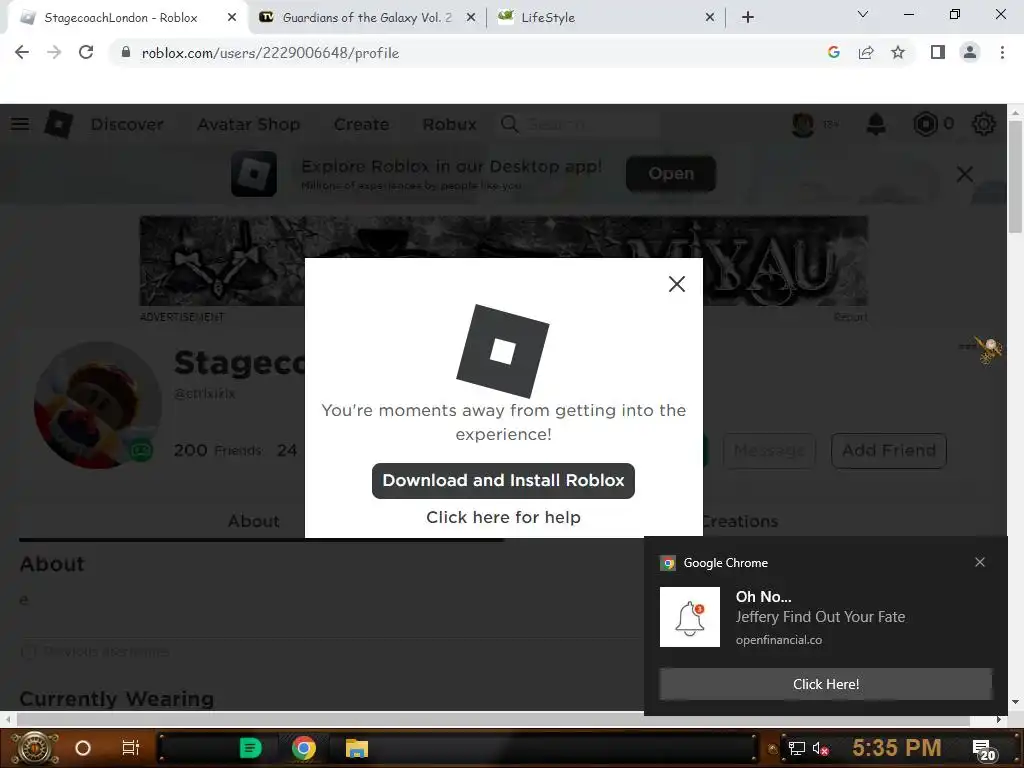Viewport: 1024px width, 768px height.
Task: Click the banner advertisement image
Action: click(x=504, y=261)
